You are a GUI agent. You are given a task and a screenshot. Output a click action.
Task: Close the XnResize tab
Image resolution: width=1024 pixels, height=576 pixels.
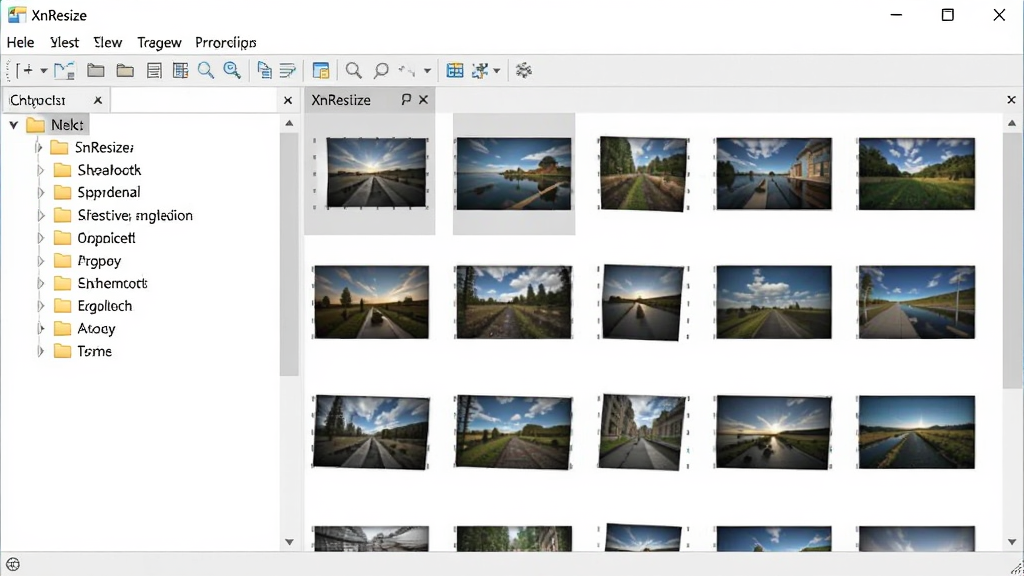[x=423, y=99]
